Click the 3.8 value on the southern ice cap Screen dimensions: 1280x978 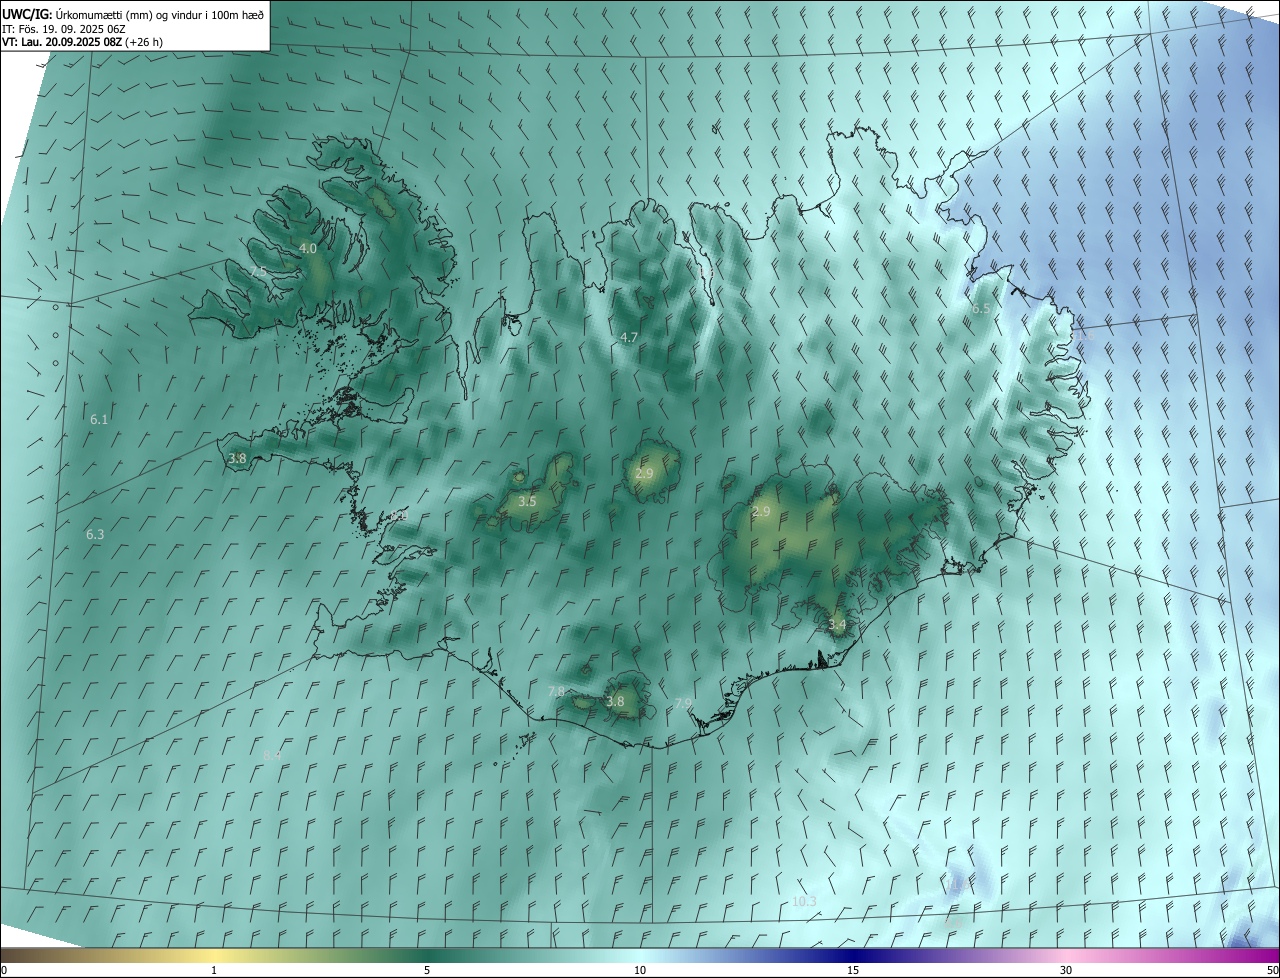coord(615,702)
